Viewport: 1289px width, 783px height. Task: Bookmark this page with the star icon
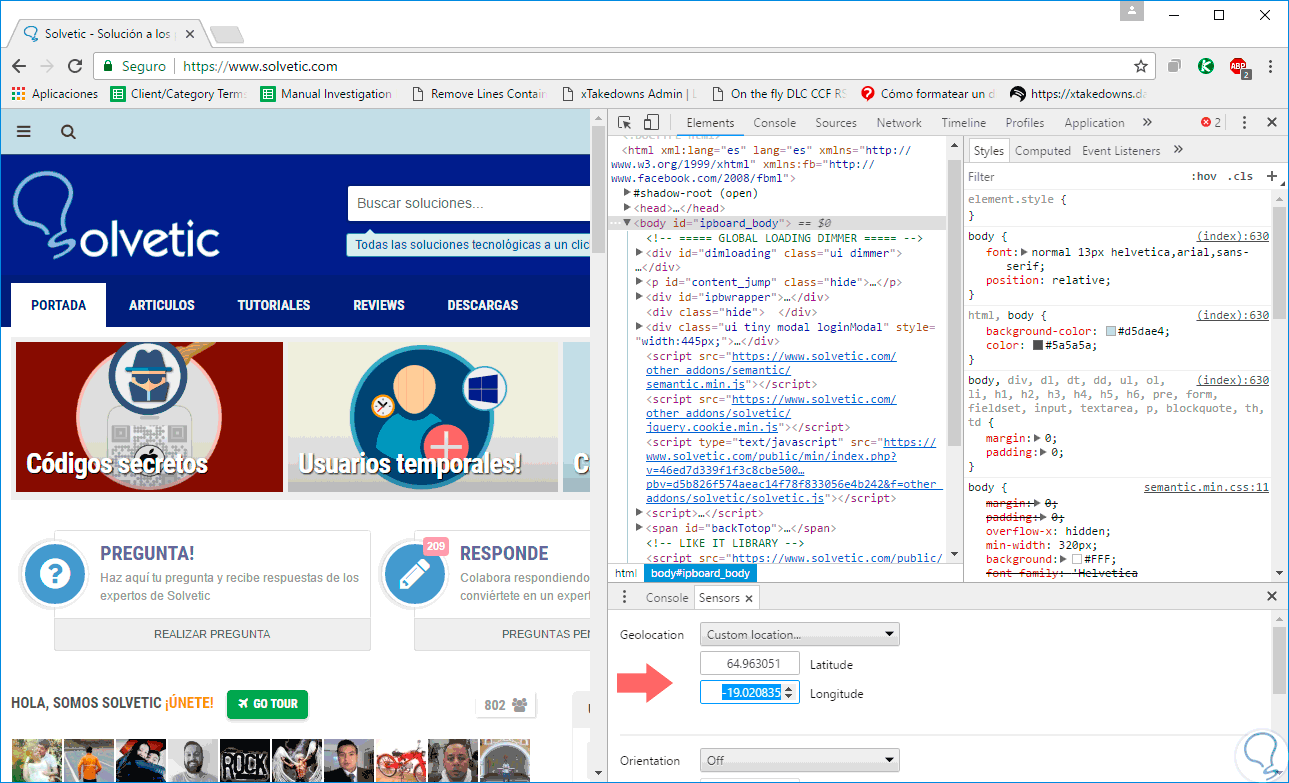coord(1141,66)
